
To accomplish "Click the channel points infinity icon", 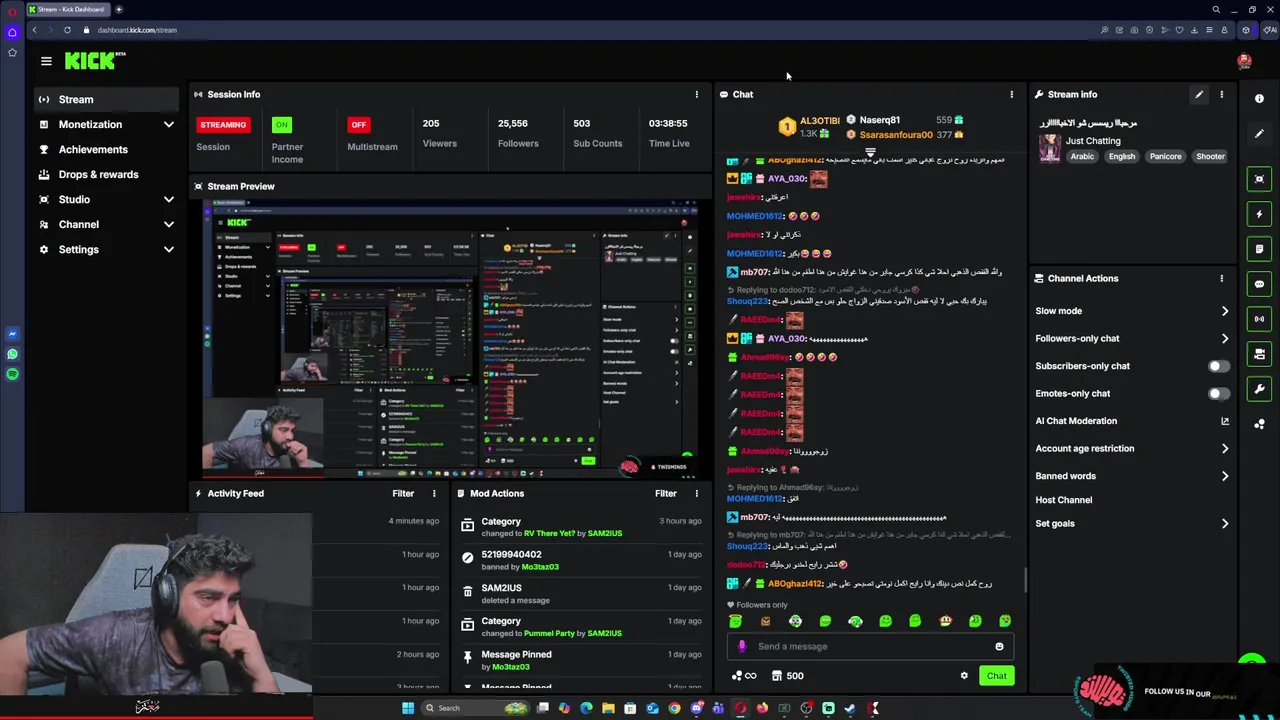I will coord(744,676).
